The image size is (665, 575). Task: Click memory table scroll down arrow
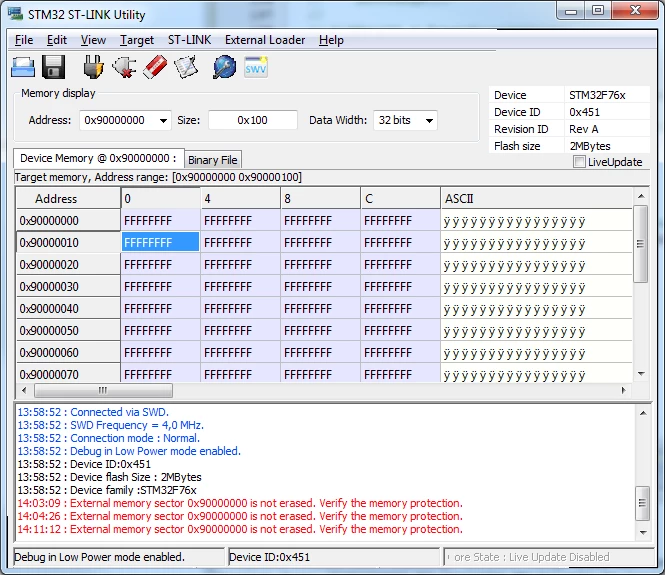[x=641, y=374]
